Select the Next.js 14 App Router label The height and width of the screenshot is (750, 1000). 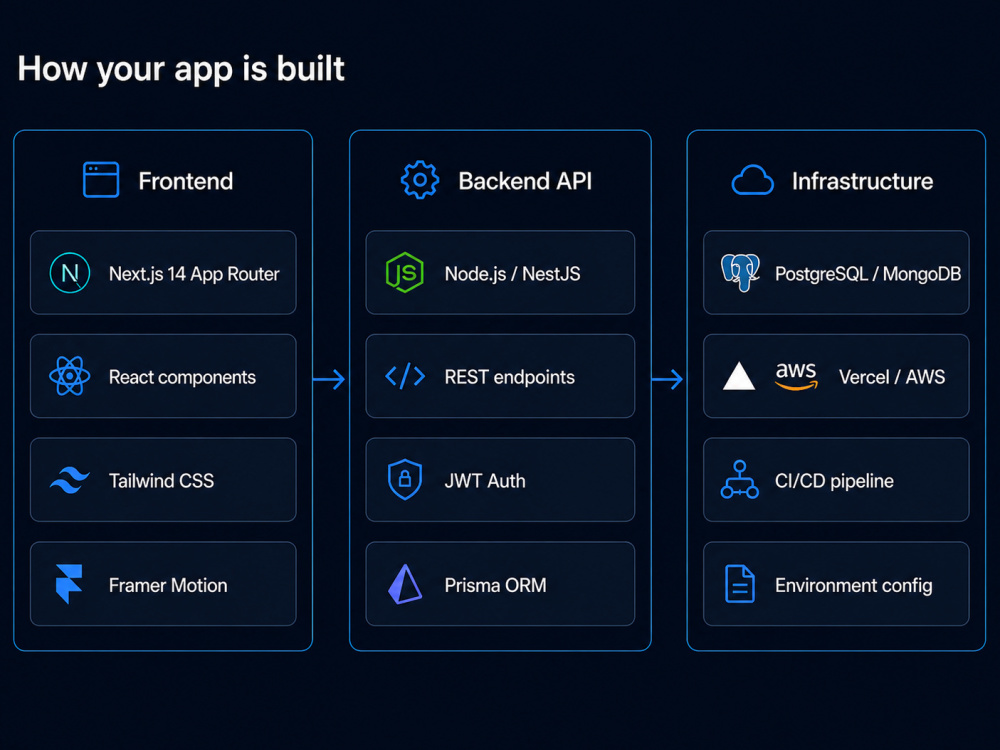pyautogui.click(x=194, y=274)
